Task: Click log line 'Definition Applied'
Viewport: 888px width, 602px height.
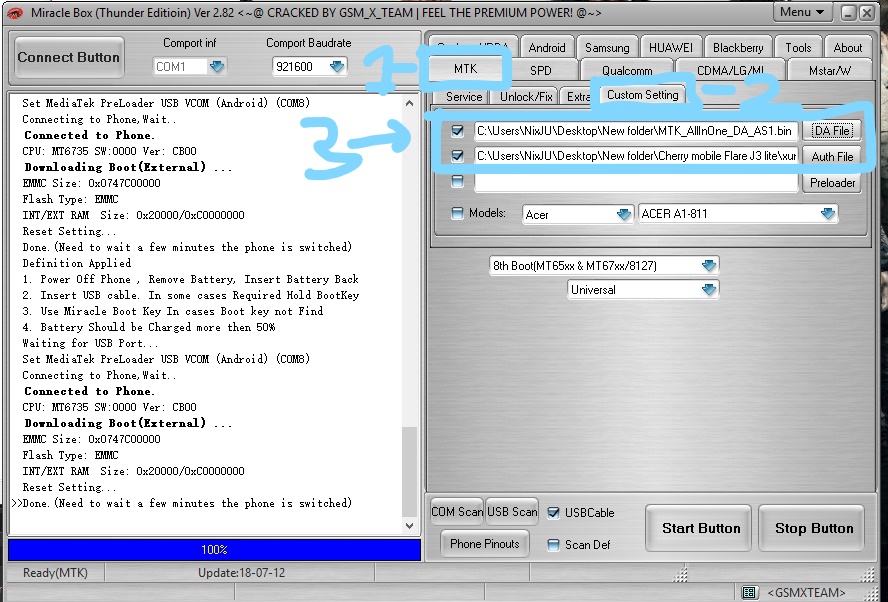Action: pos(76,263)
